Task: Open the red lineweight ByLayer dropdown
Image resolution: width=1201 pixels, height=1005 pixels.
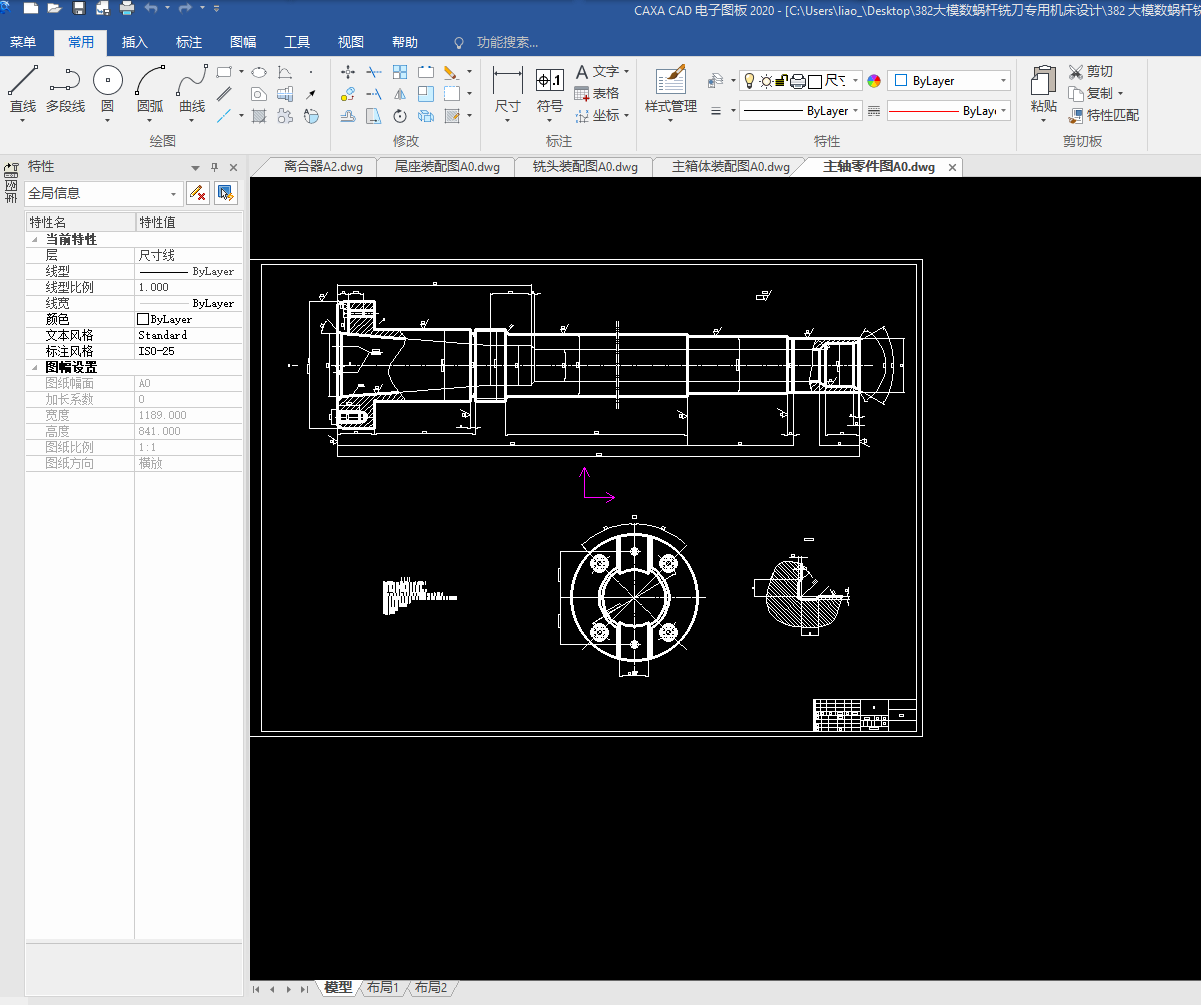Action: (x=949, y=111)
